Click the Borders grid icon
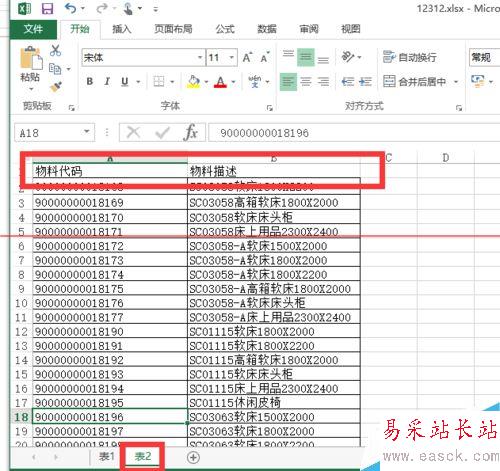The width and height of the screenshot is (500, 471). [x=159, y=81]
